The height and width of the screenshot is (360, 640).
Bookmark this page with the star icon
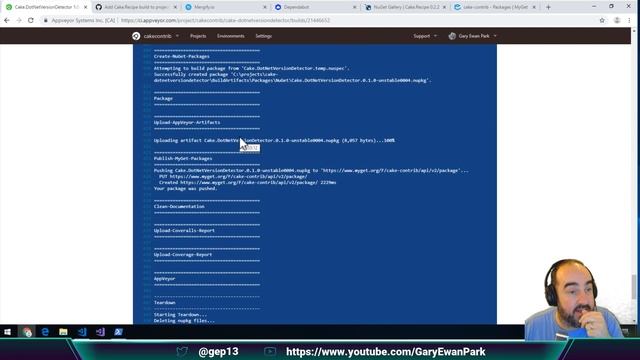(602, 20)
